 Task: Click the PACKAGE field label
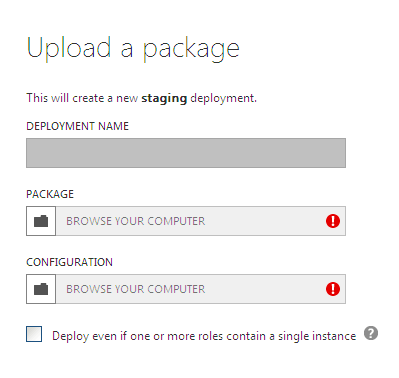(50, 194)
